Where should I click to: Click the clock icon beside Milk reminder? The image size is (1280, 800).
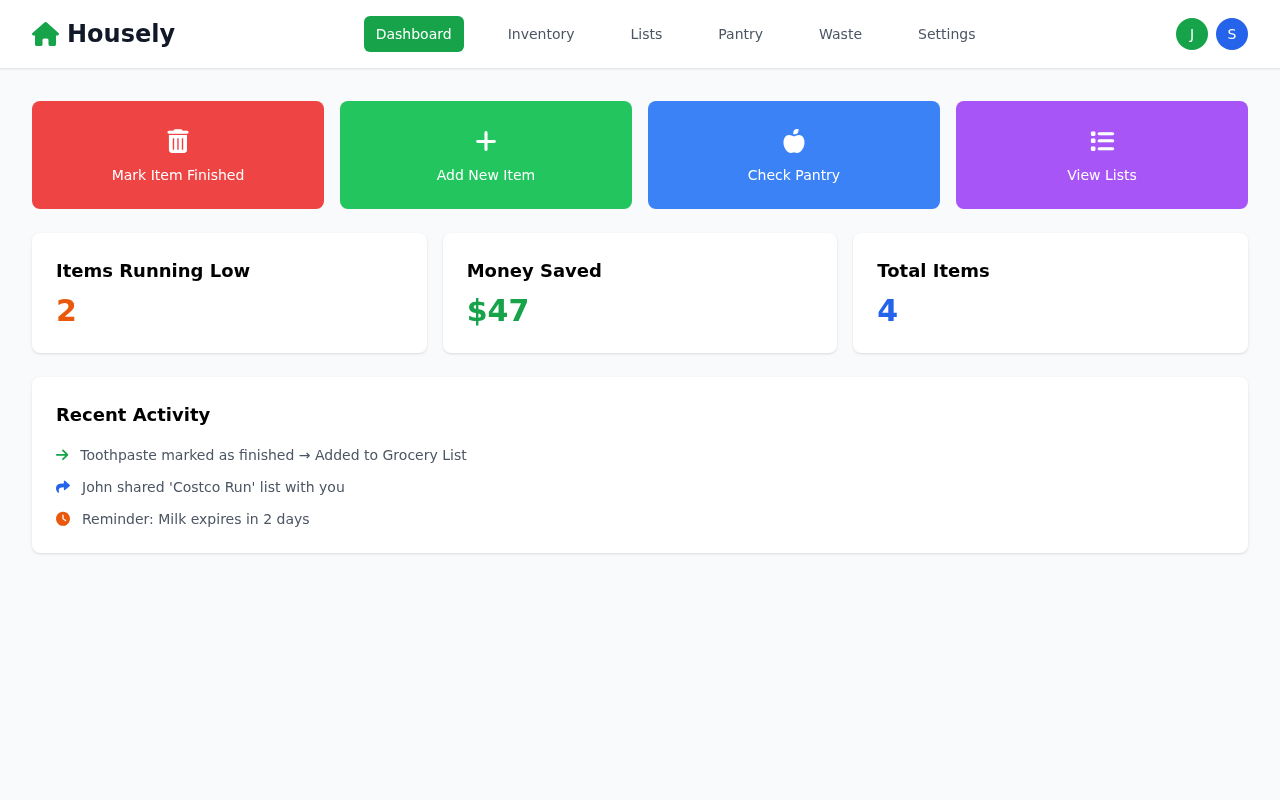coord(62,519)
